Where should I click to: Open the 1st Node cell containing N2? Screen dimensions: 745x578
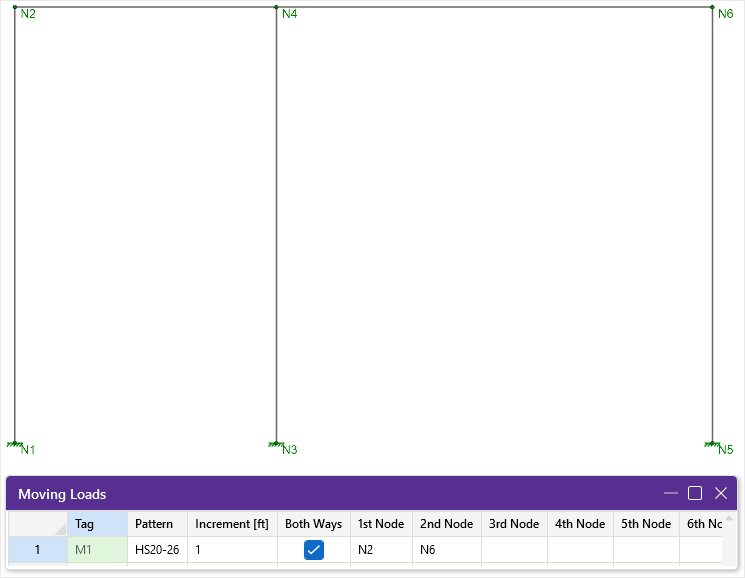tap(381, 550)
